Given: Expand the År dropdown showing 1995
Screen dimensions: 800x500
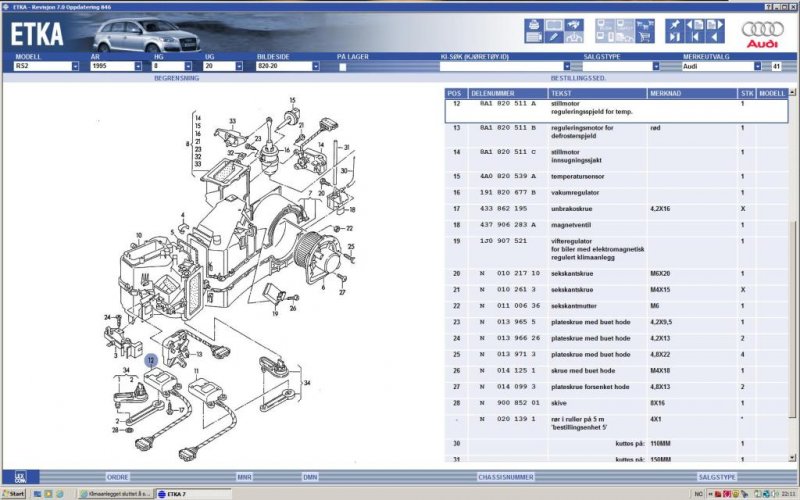Looking at the screenshot, I should point(138,67).
